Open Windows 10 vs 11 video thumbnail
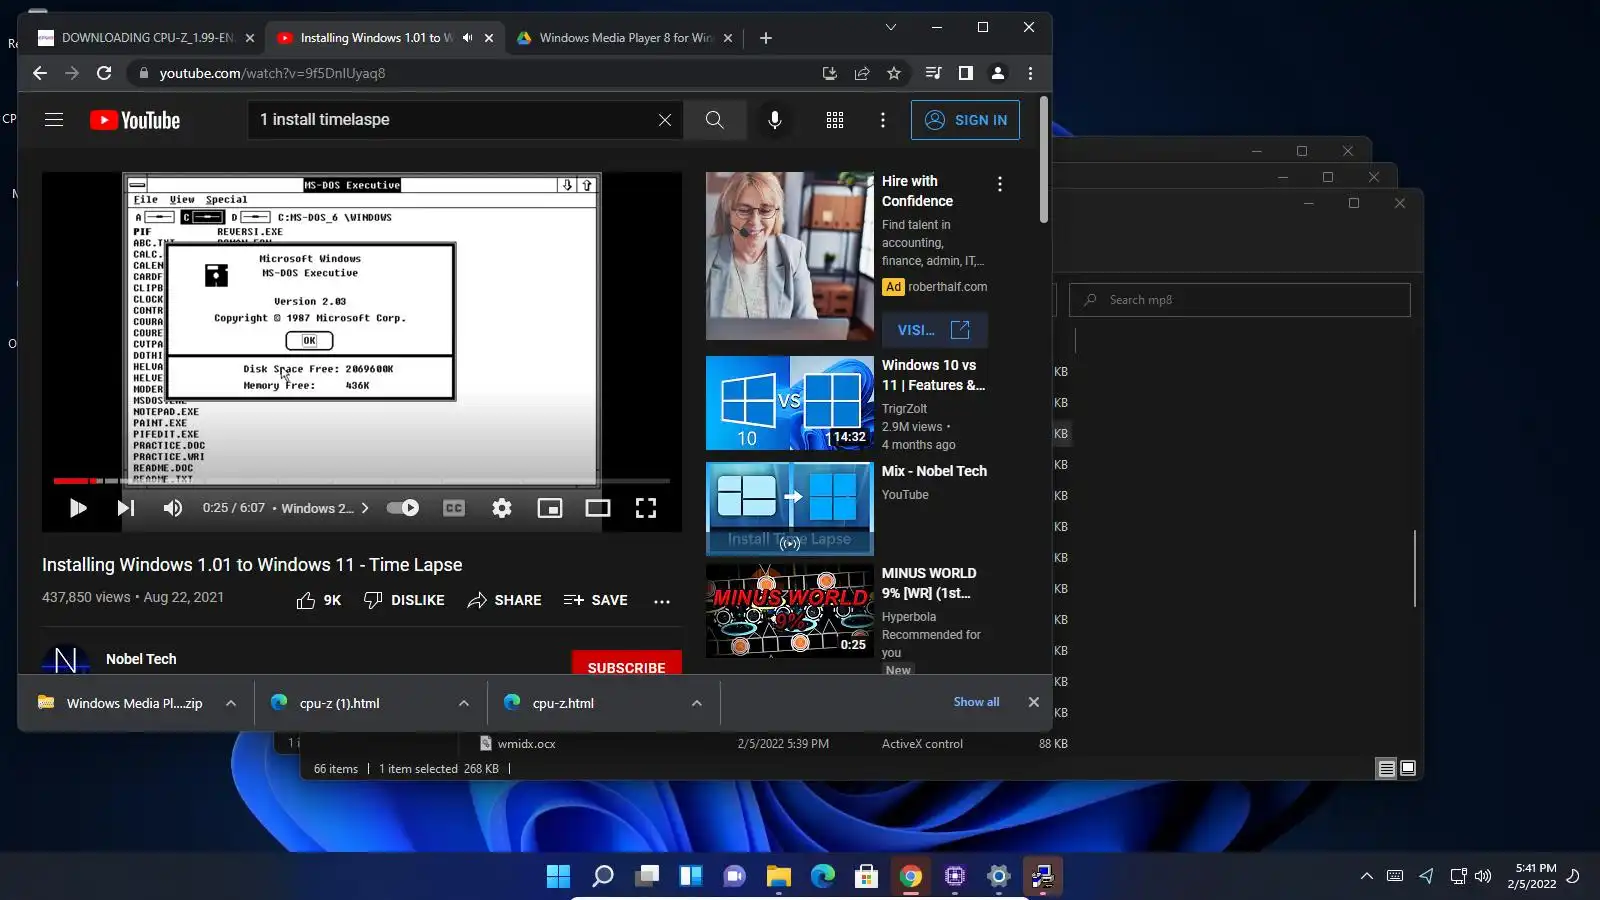Screen dimensions: 1600x900 790,403
